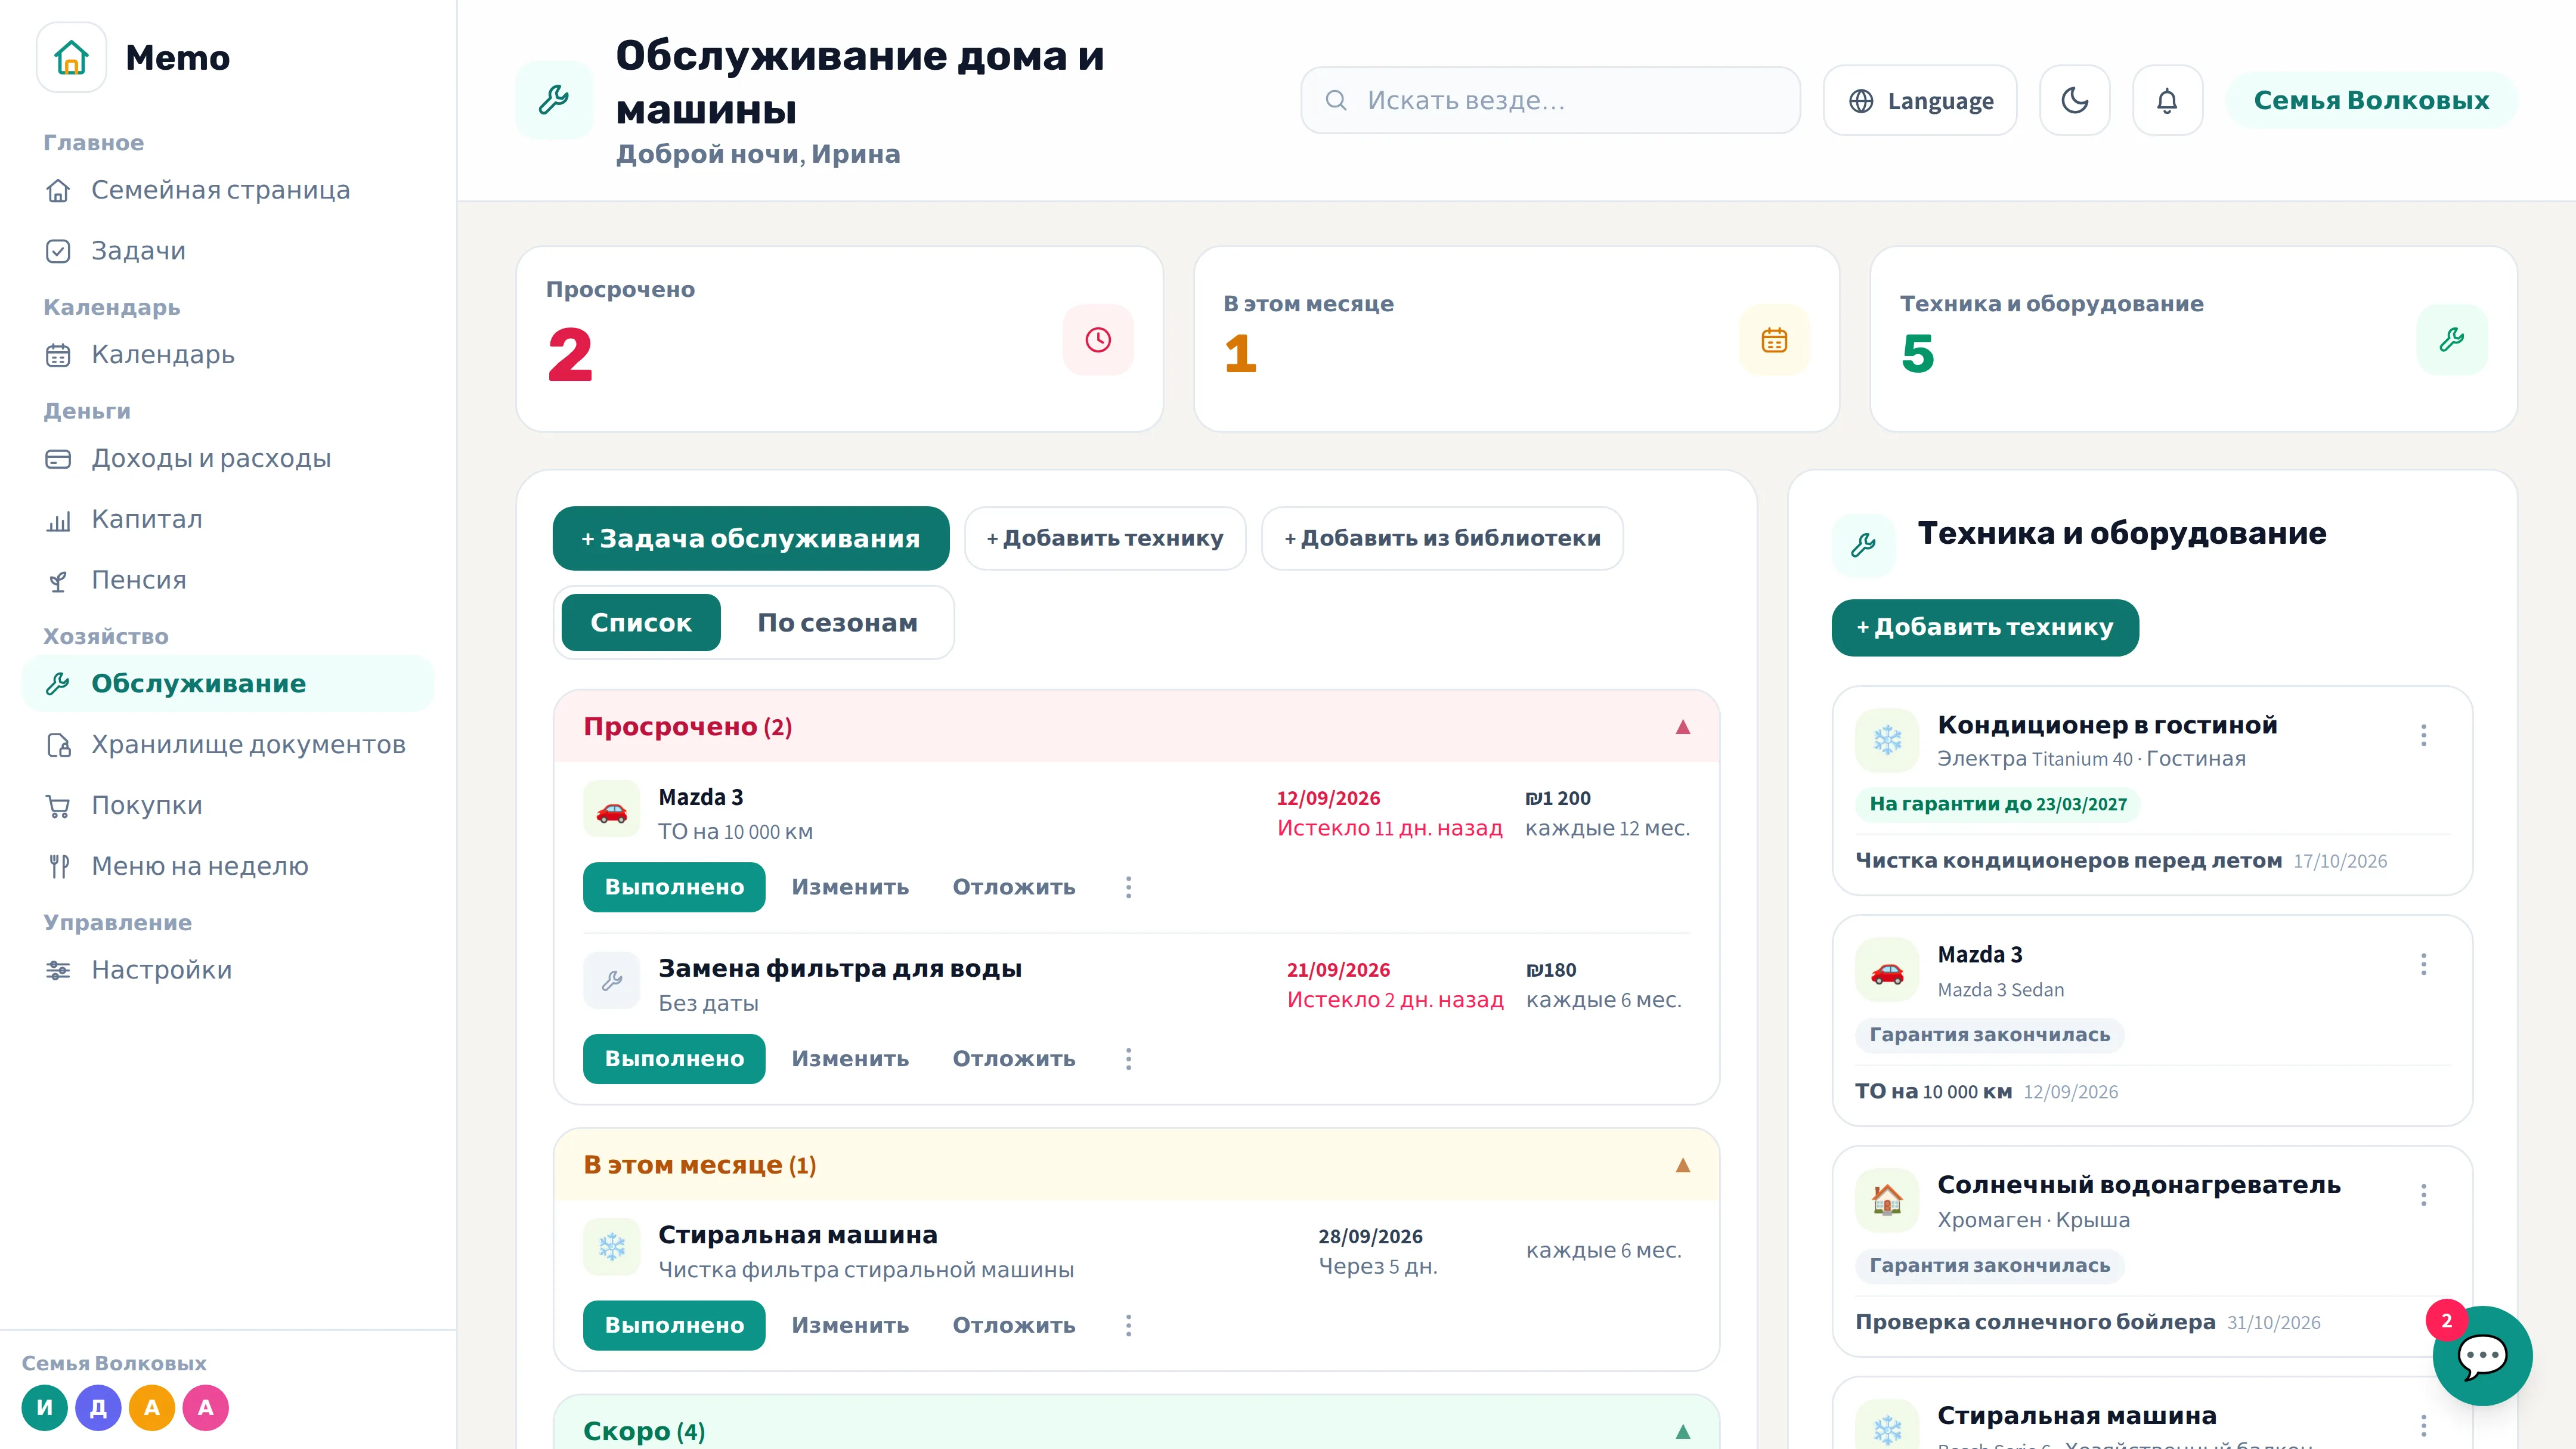The width and height of the screenshot is (2576, 1449).
Task: Click + Добавить технику in equipment panel
Action: click(x=1985, y=628)
